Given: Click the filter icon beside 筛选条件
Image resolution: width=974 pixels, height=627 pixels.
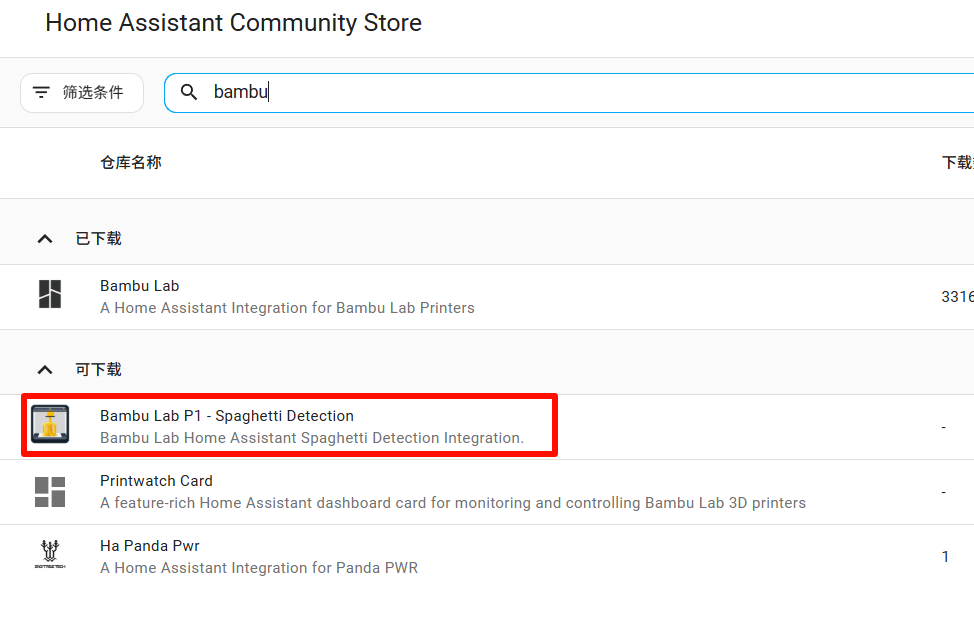Looking at the screenshot, I should click(41, 93).
